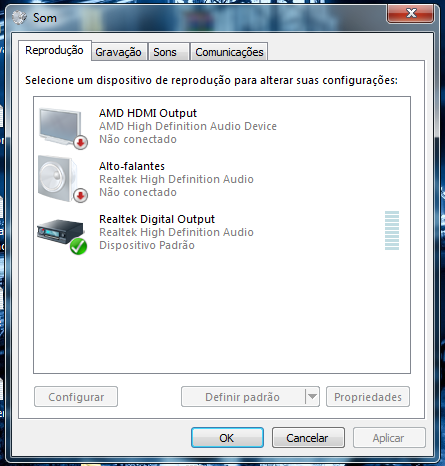Close the Som dialog window
This screenshot has height=466, width=445.
pos(411,14)
